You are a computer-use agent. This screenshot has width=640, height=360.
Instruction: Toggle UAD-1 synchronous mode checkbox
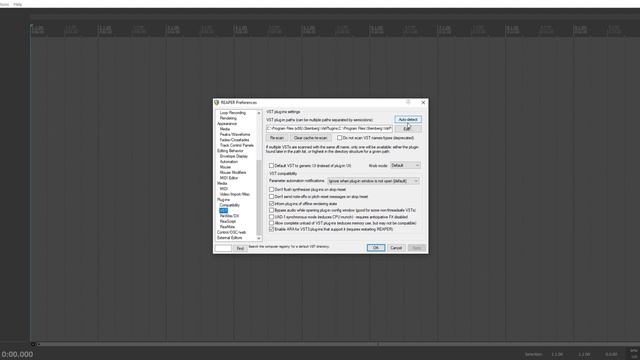pyautogui.click(x=271, y=217)
